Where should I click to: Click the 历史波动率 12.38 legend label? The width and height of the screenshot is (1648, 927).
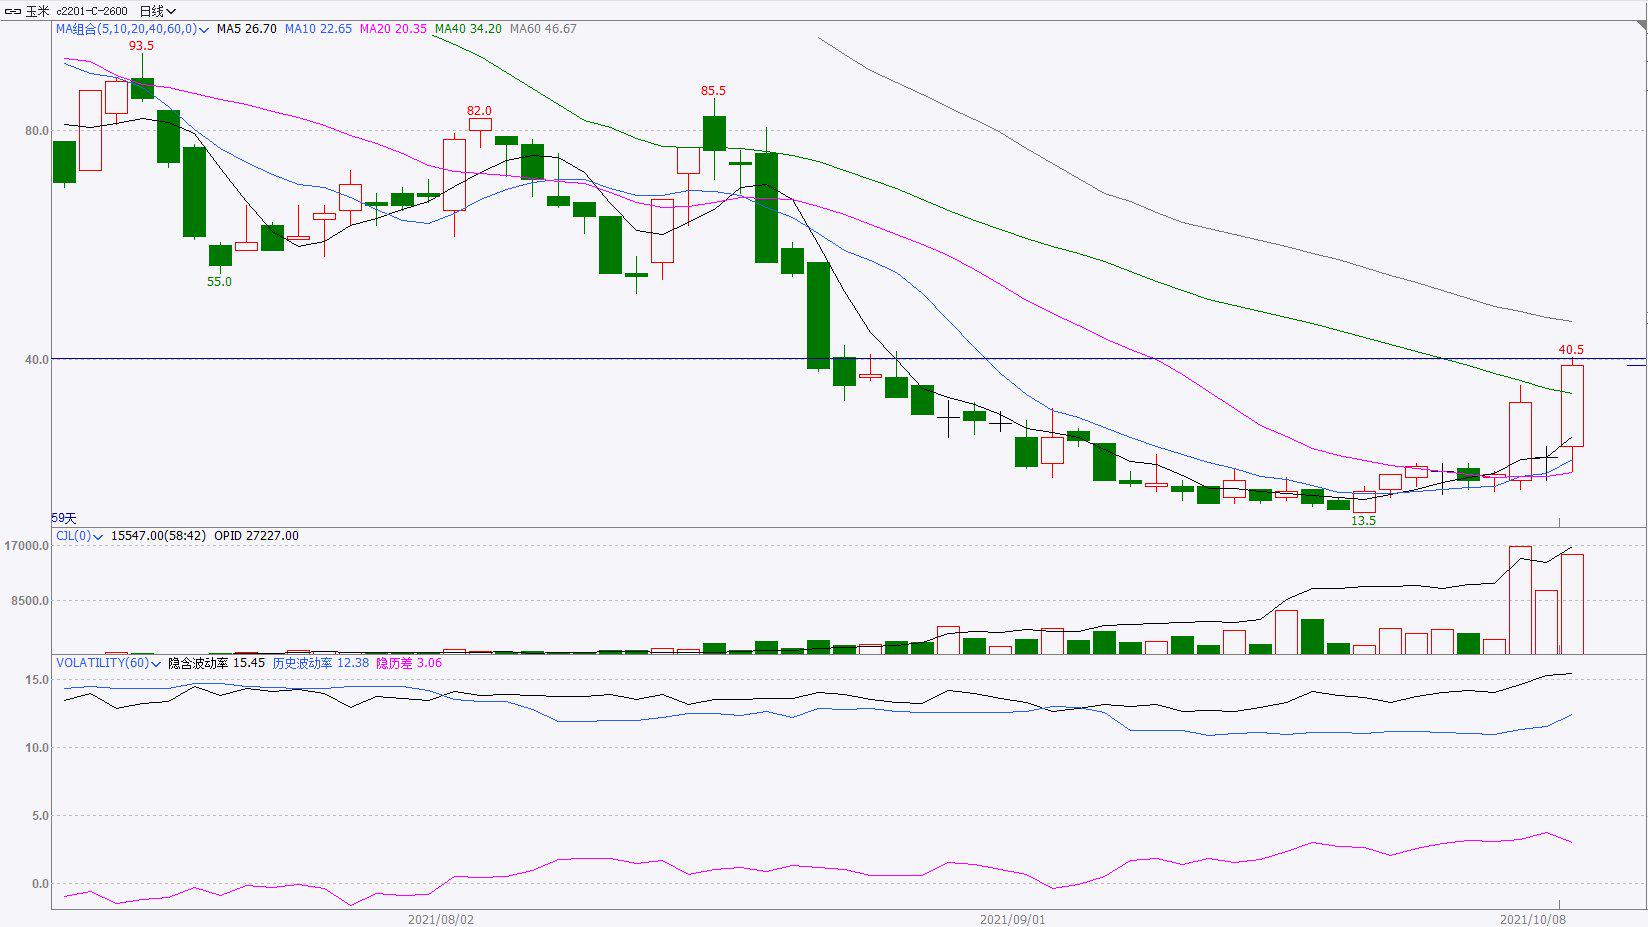[320, 663]
